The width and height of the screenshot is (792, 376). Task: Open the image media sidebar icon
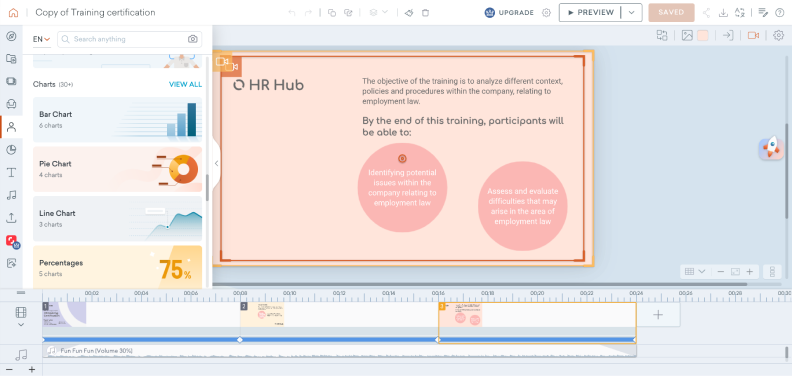[x=11, y=263]
